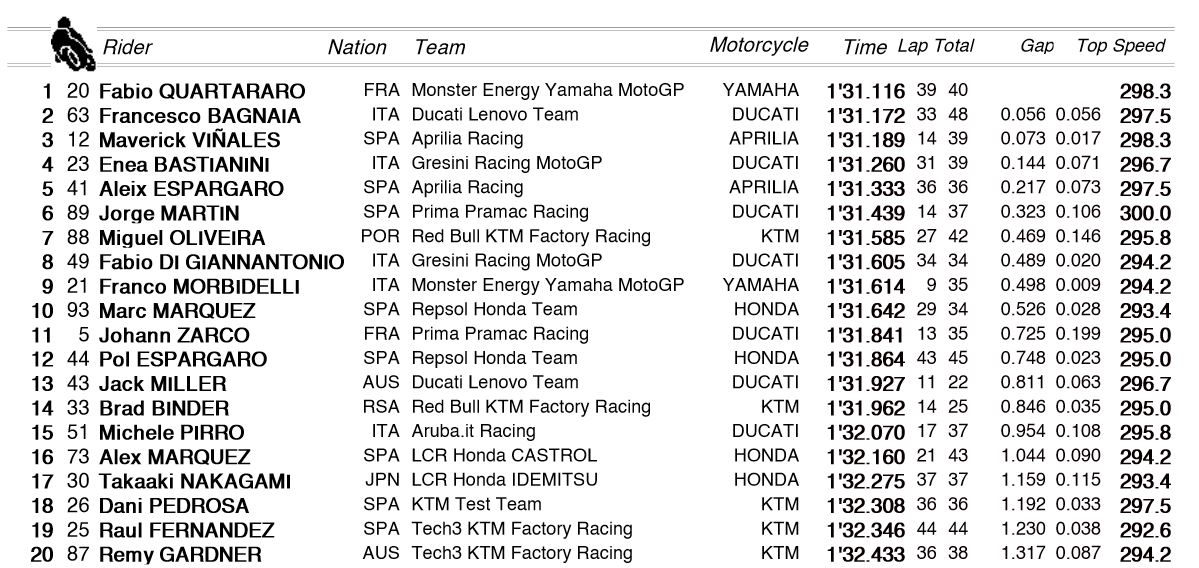The height and width of the screenshot is (568, 1199).
Task: Click Remy GARDNER in last row
Action: click(x=180, y=555)
